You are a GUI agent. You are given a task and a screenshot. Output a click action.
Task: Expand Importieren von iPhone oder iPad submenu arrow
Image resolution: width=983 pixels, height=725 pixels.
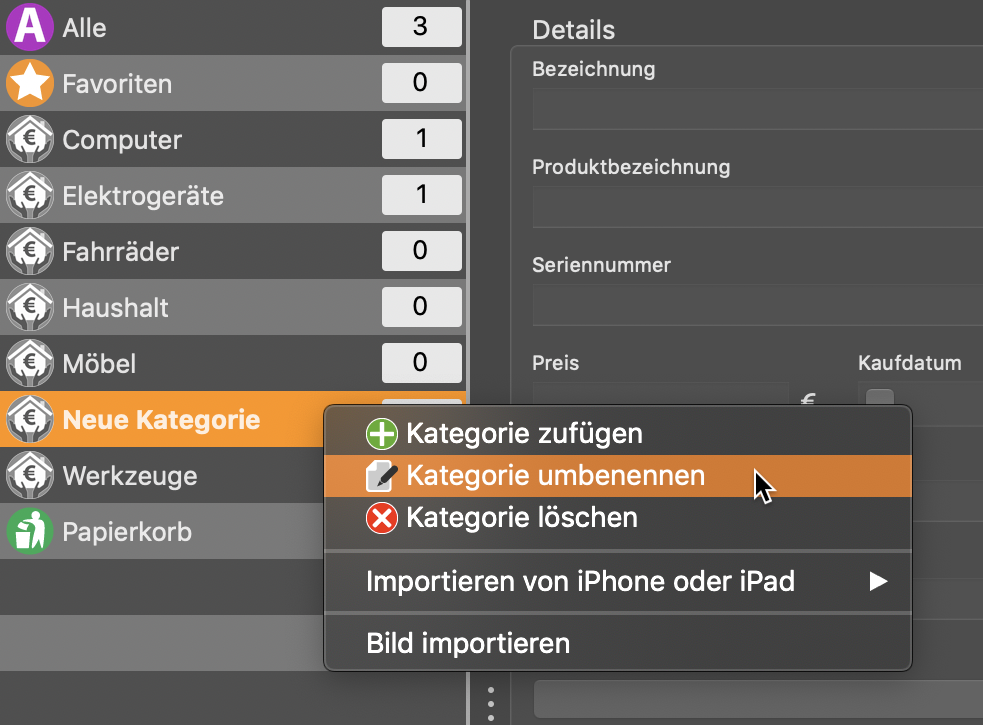(878, 581)
